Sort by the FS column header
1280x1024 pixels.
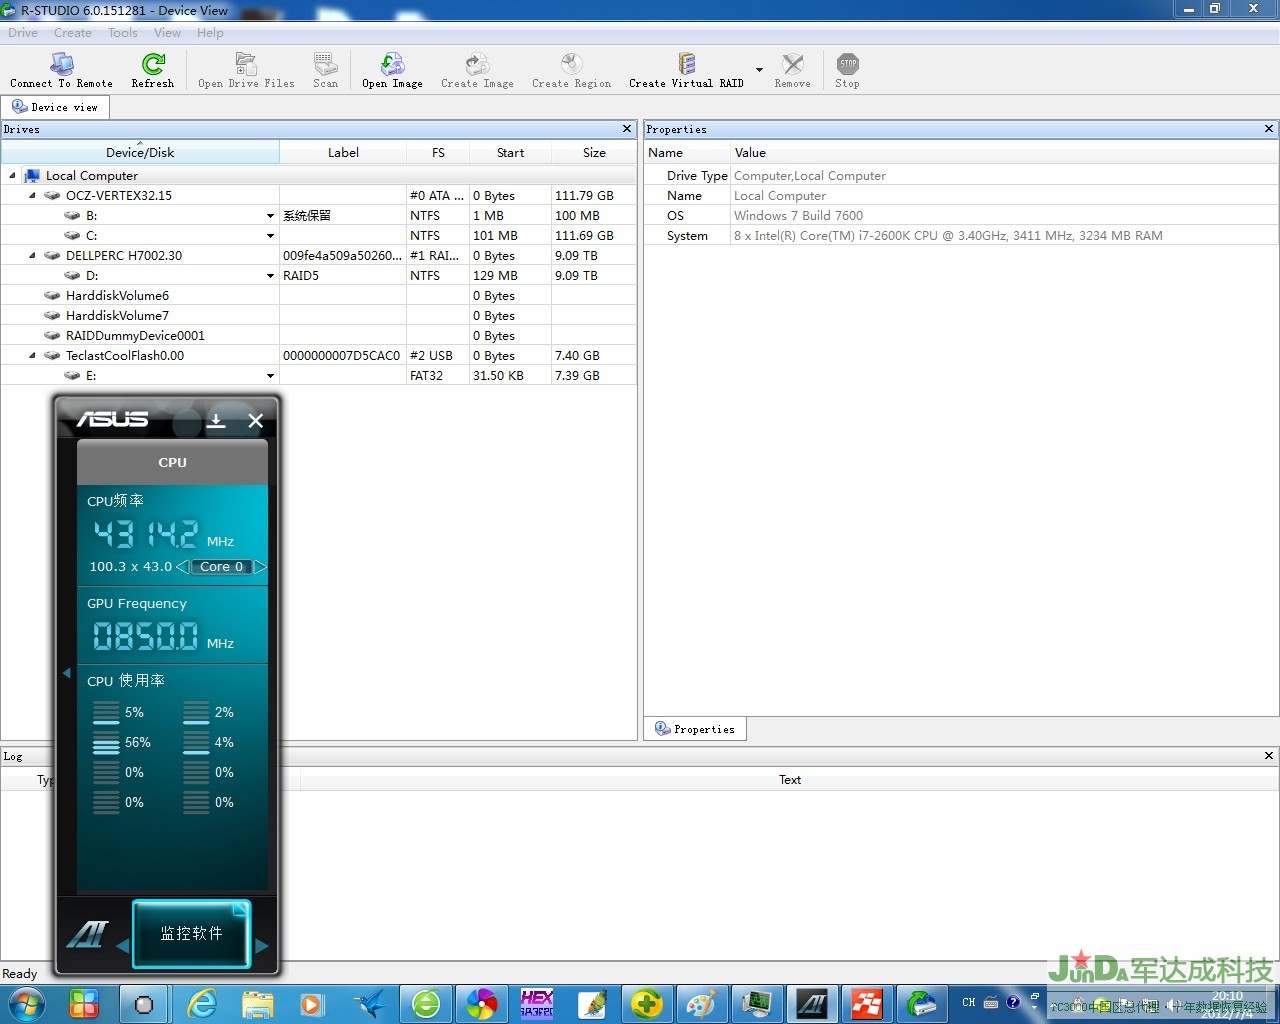point(438,152)
